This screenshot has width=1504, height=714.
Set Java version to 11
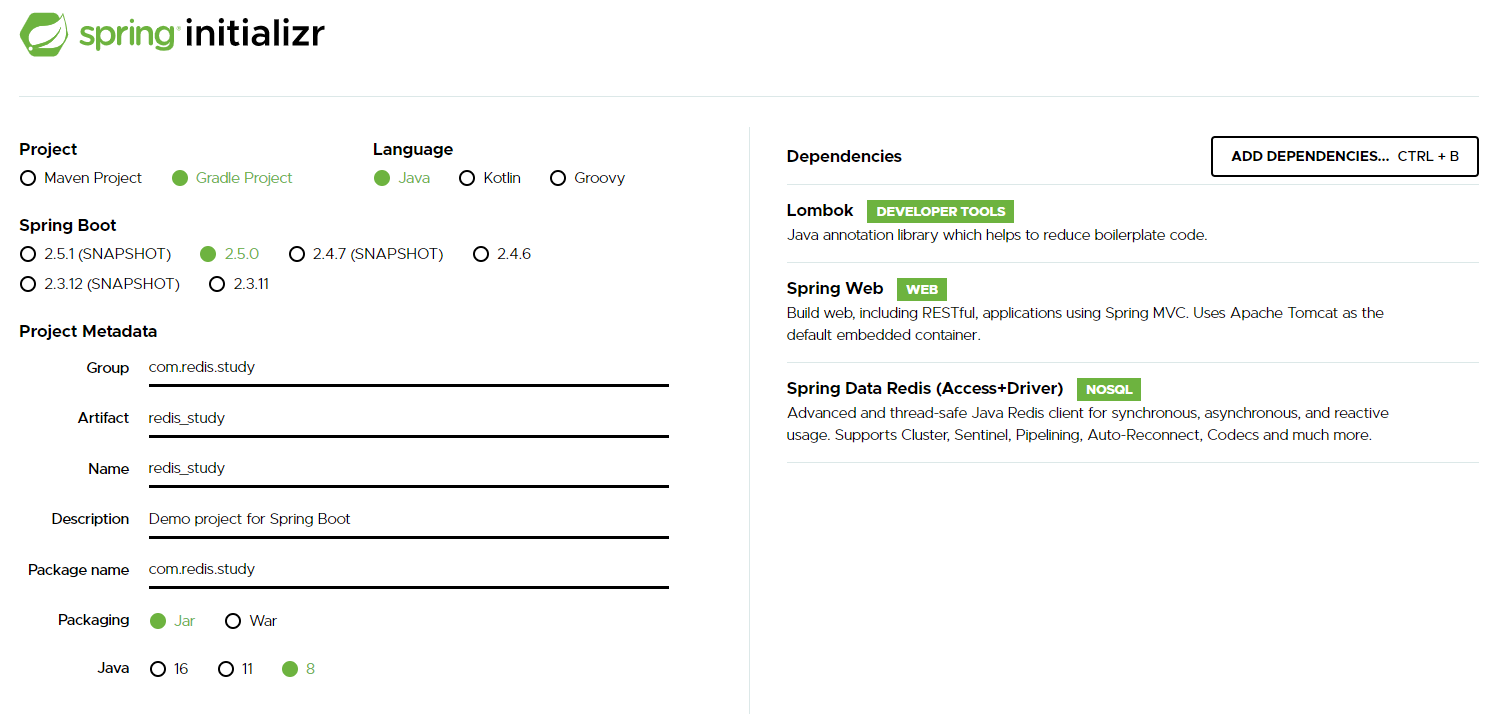tap(236, 669)
